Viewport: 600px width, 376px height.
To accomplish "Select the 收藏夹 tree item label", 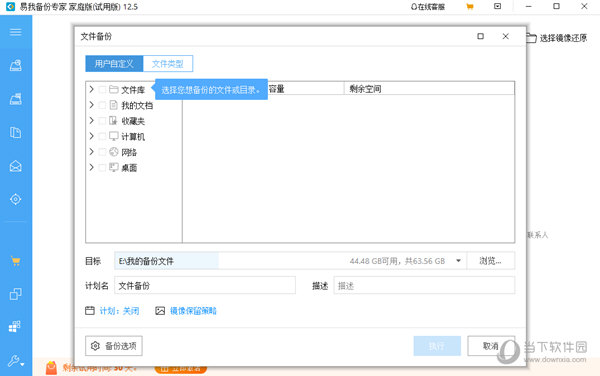I will click(133, 121).
